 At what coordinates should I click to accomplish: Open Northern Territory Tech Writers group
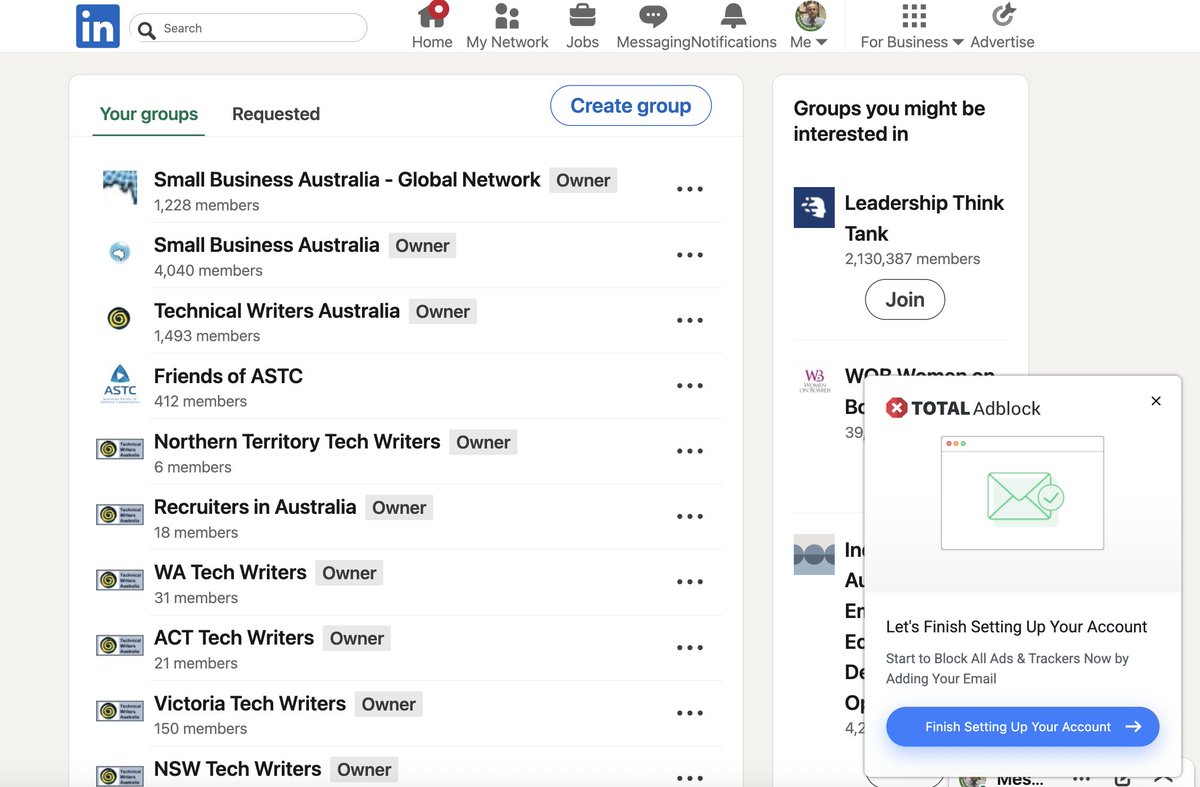pos(297,442)
